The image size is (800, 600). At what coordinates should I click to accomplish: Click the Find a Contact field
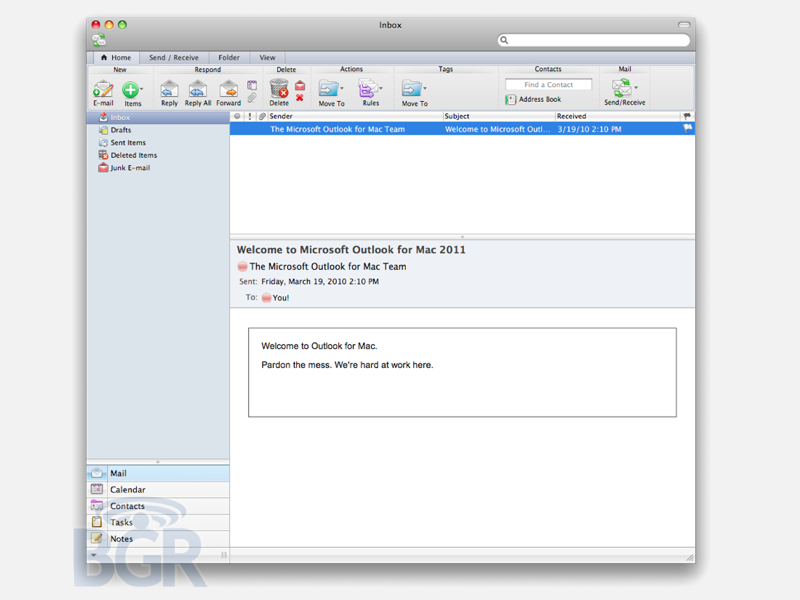click(x=548, y=85)
